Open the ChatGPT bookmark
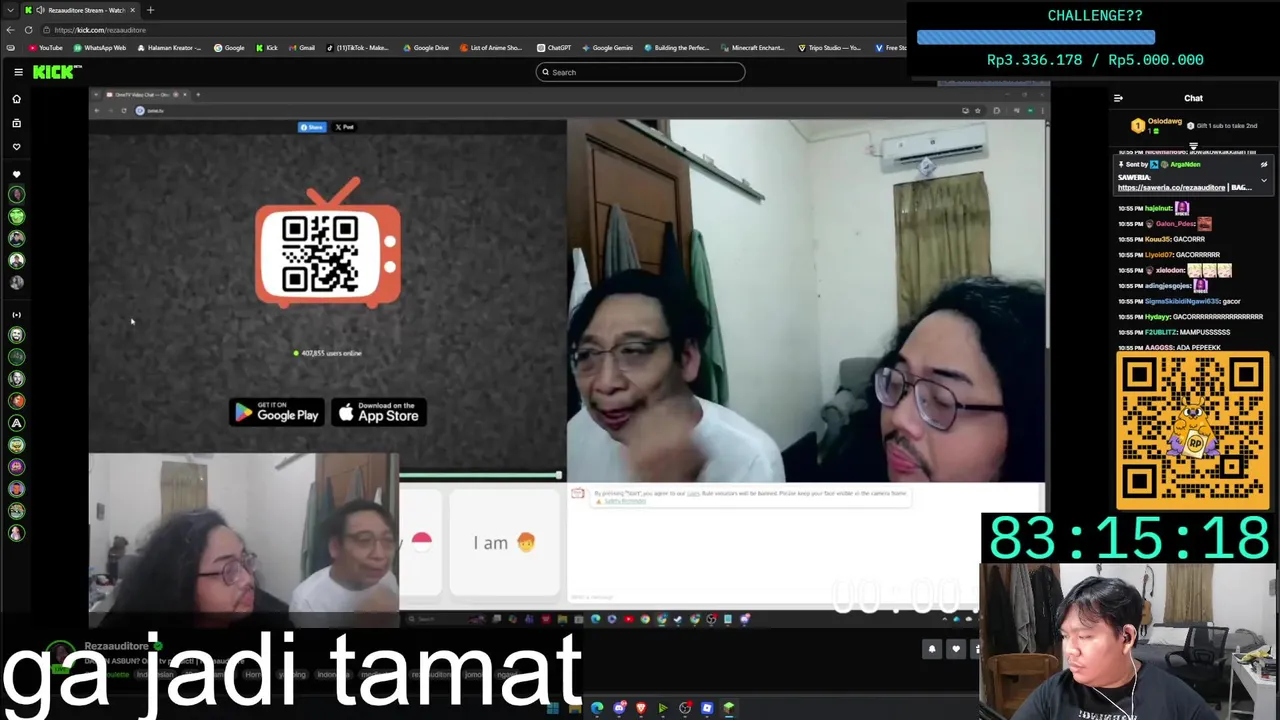The height and width of the screenshot is (720, 1280). click(x=554, y=47)
